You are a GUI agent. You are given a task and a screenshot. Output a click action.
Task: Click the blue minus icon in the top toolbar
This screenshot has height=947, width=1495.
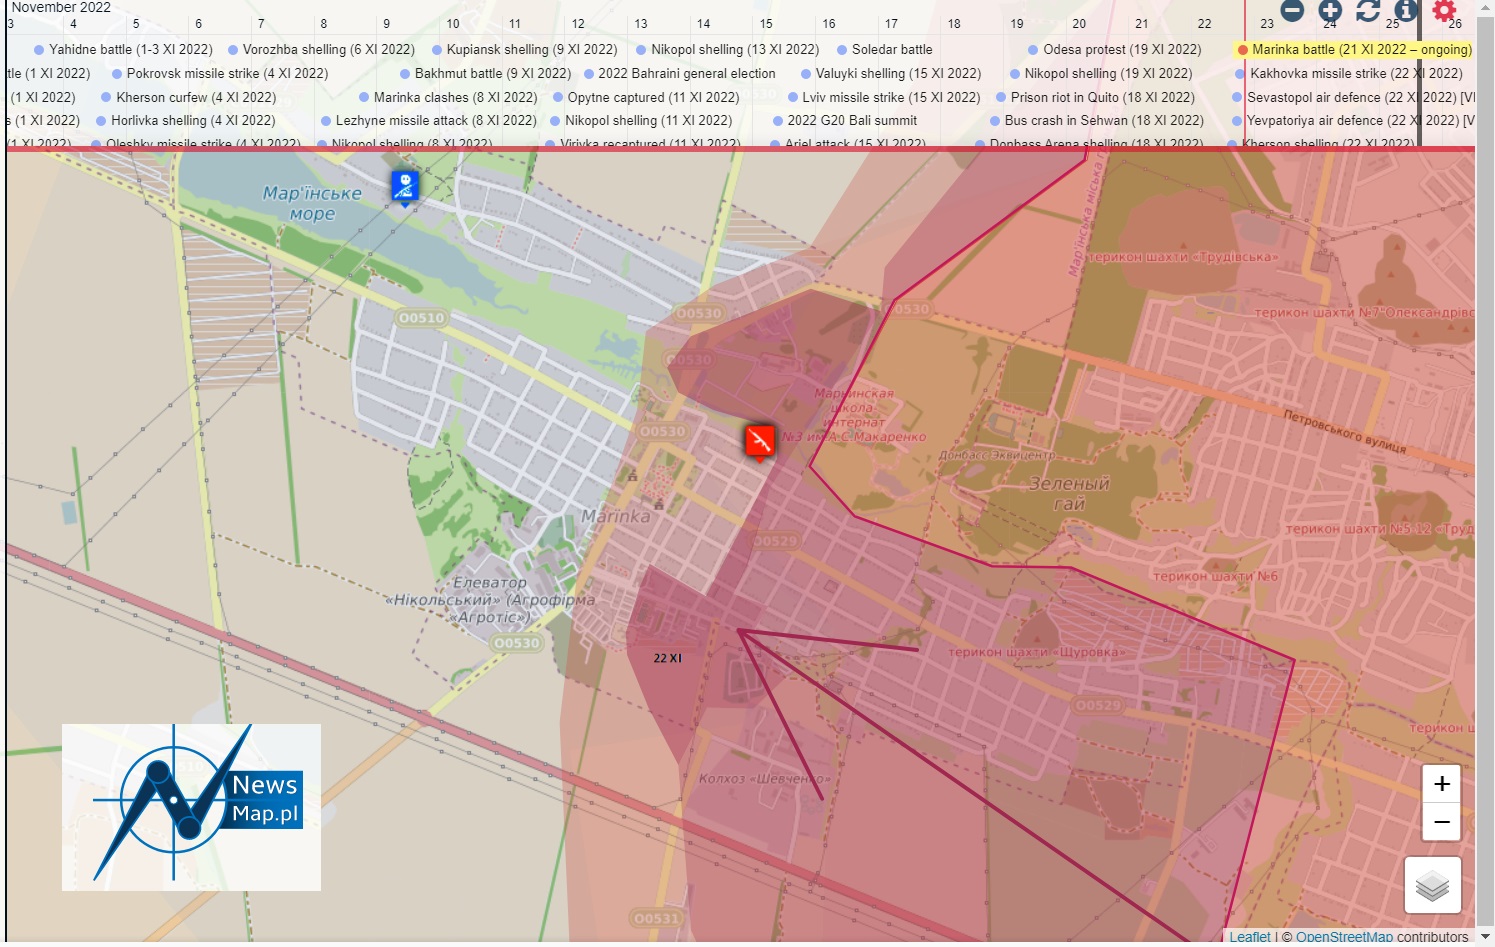coord(1293,10)
